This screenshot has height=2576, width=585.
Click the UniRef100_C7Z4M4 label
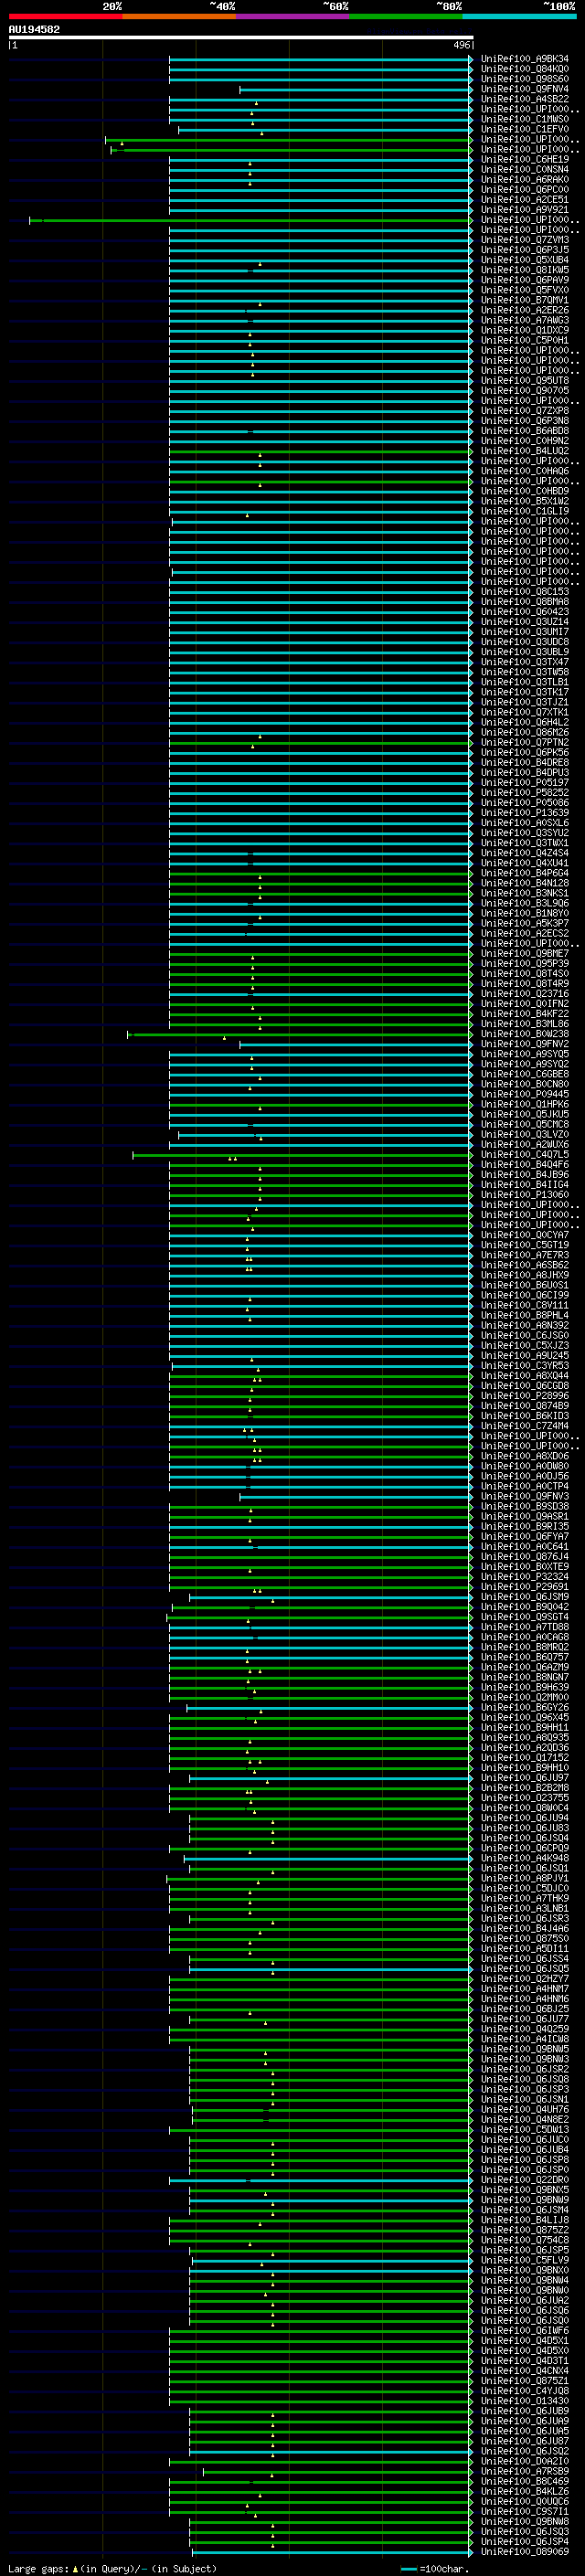click(x=525, y=1426)
